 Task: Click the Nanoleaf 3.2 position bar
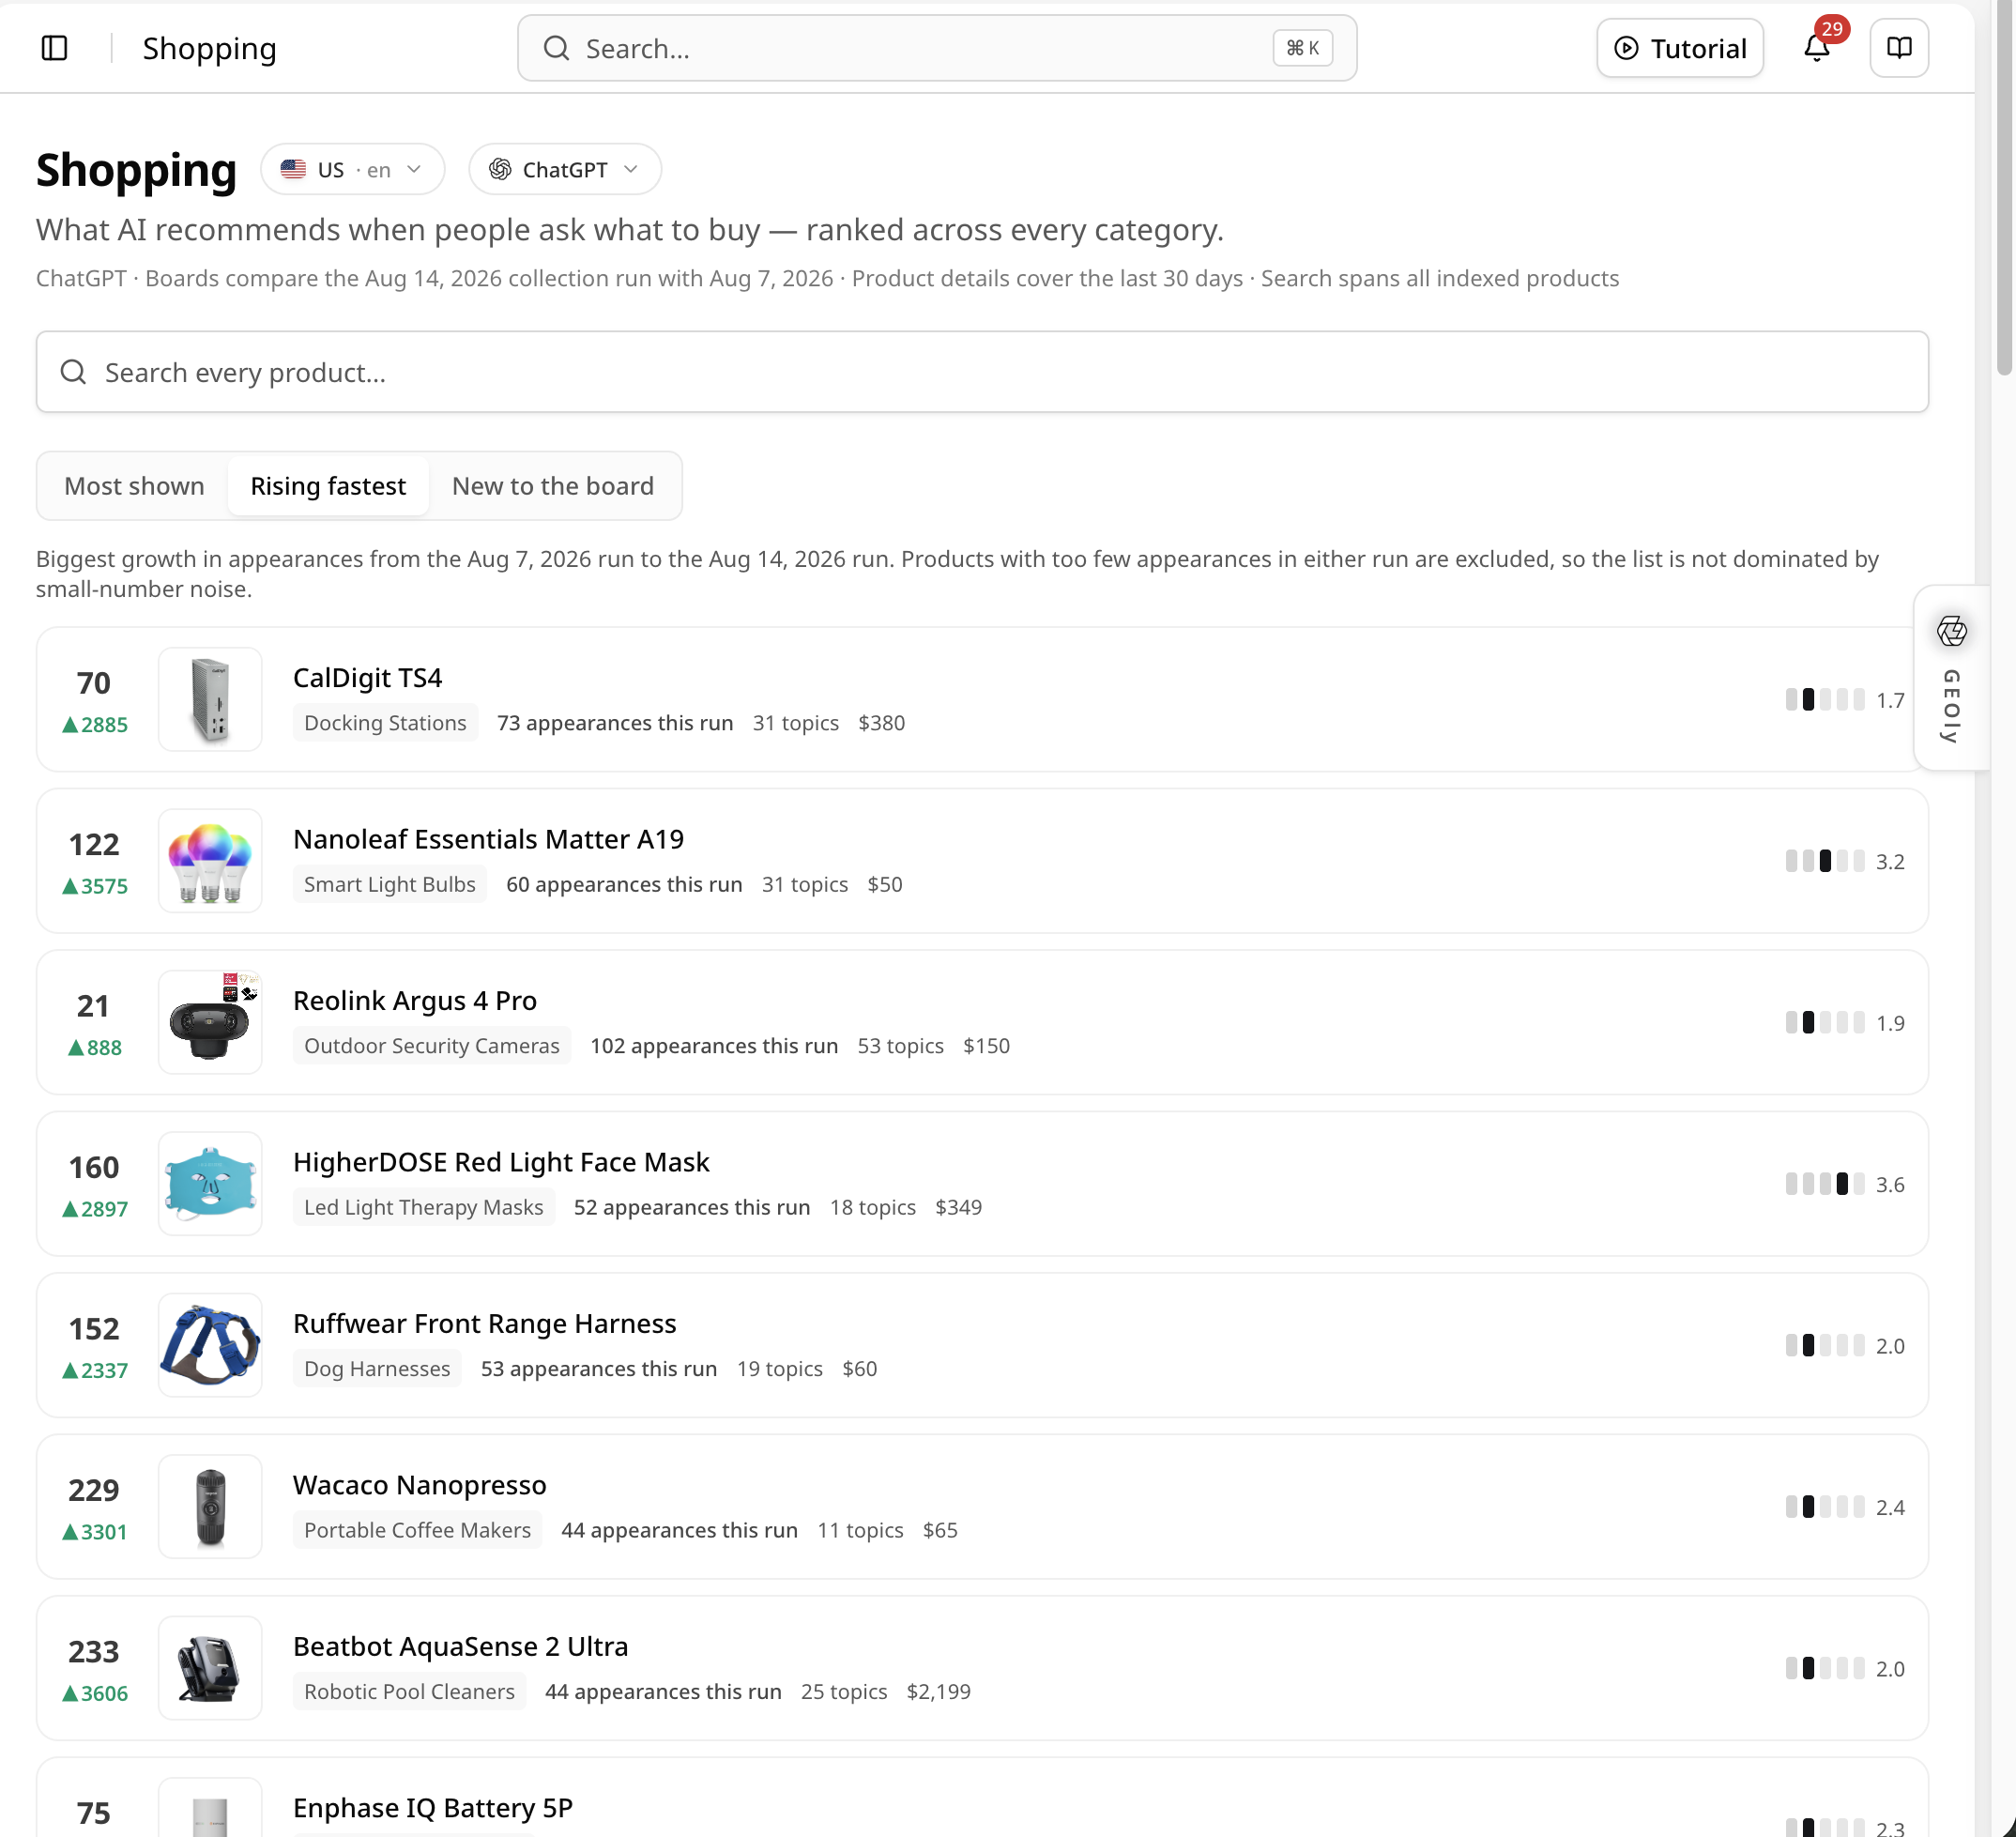tap(1825, 861)
